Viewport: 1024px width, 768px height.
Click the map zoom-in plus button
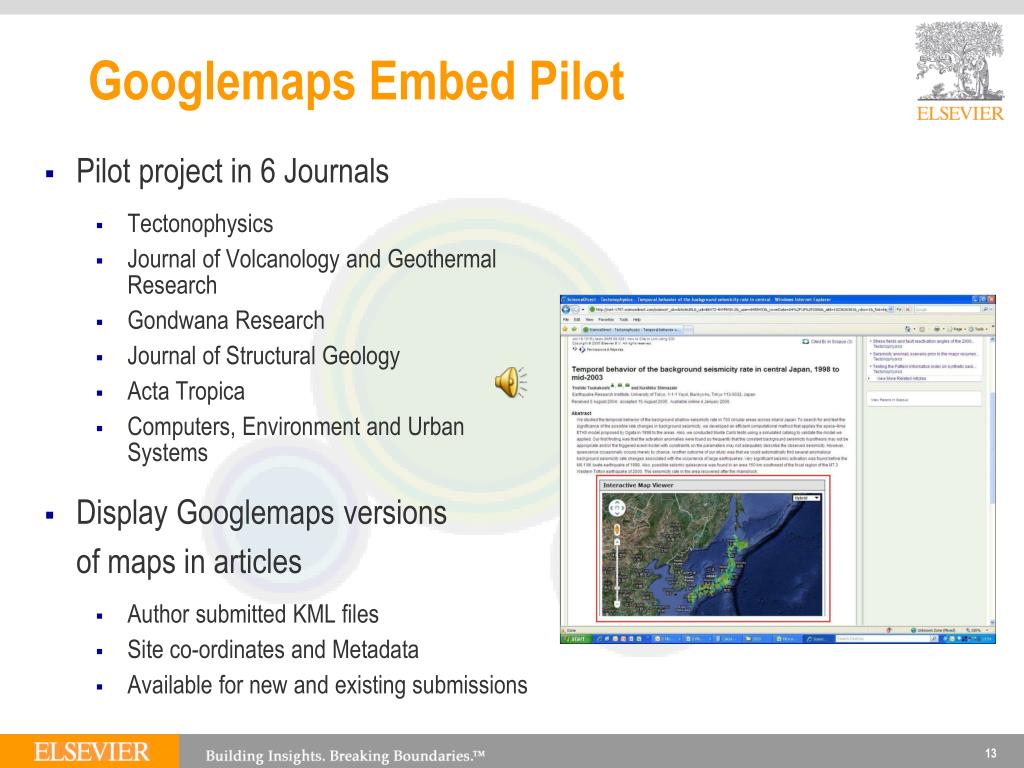617,542
